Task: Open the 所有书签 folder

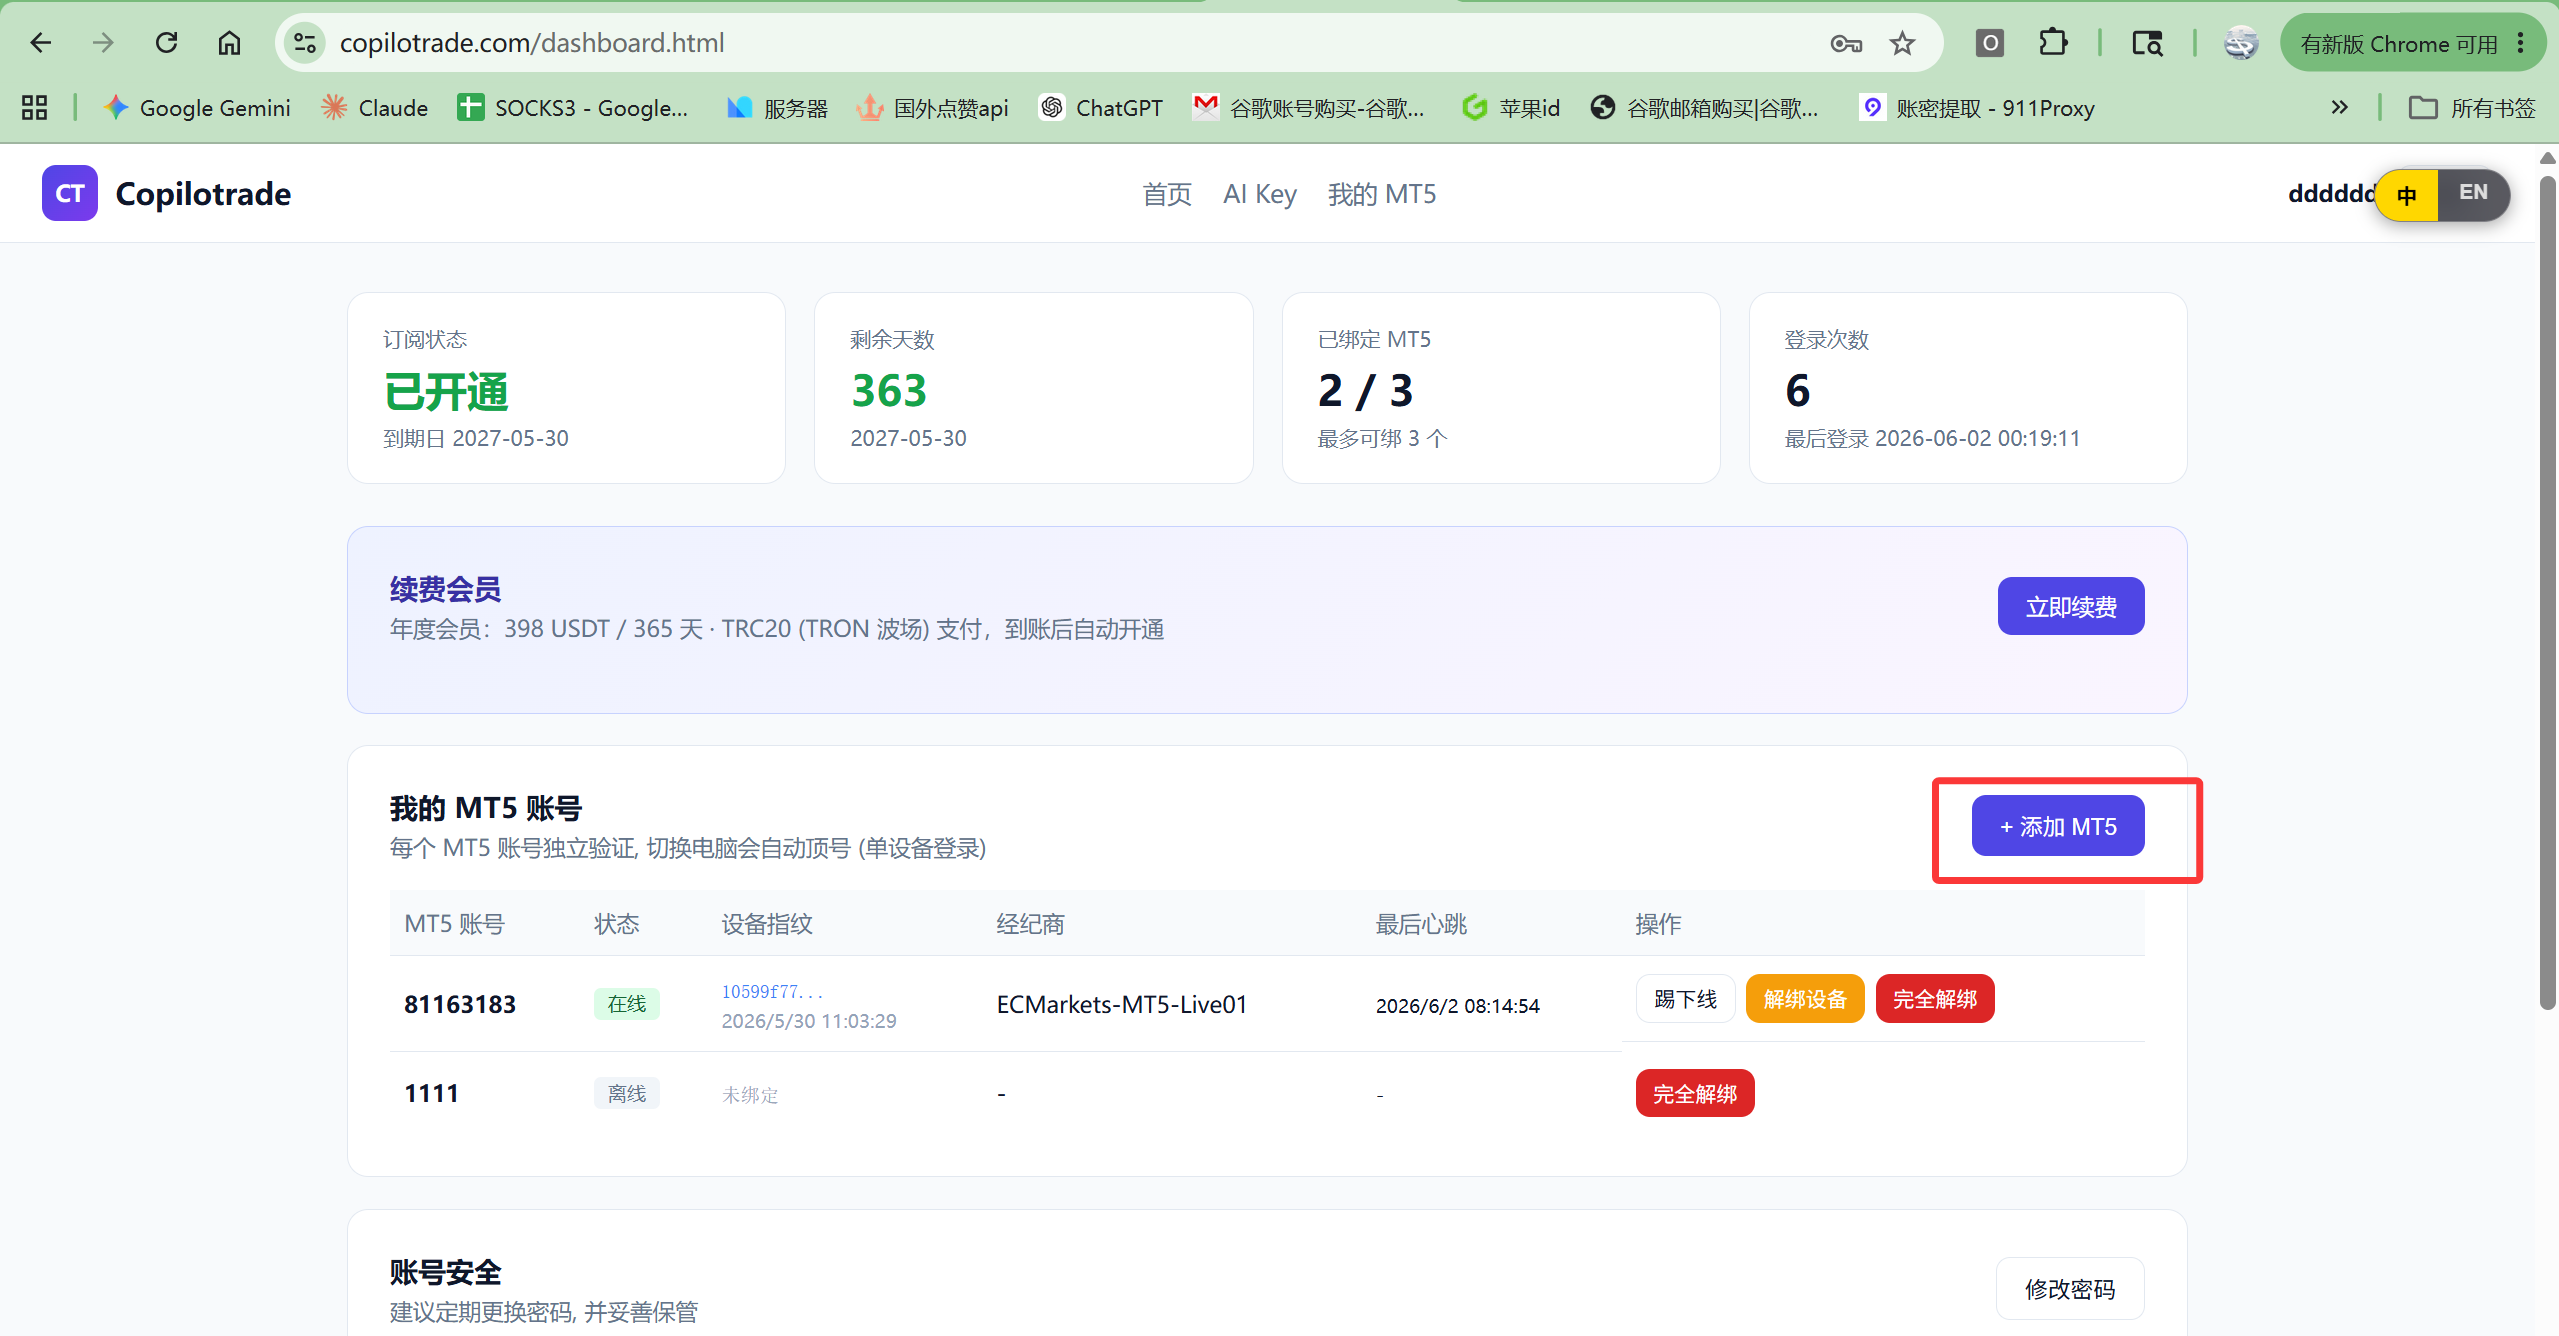Action: coord(2472,107)
